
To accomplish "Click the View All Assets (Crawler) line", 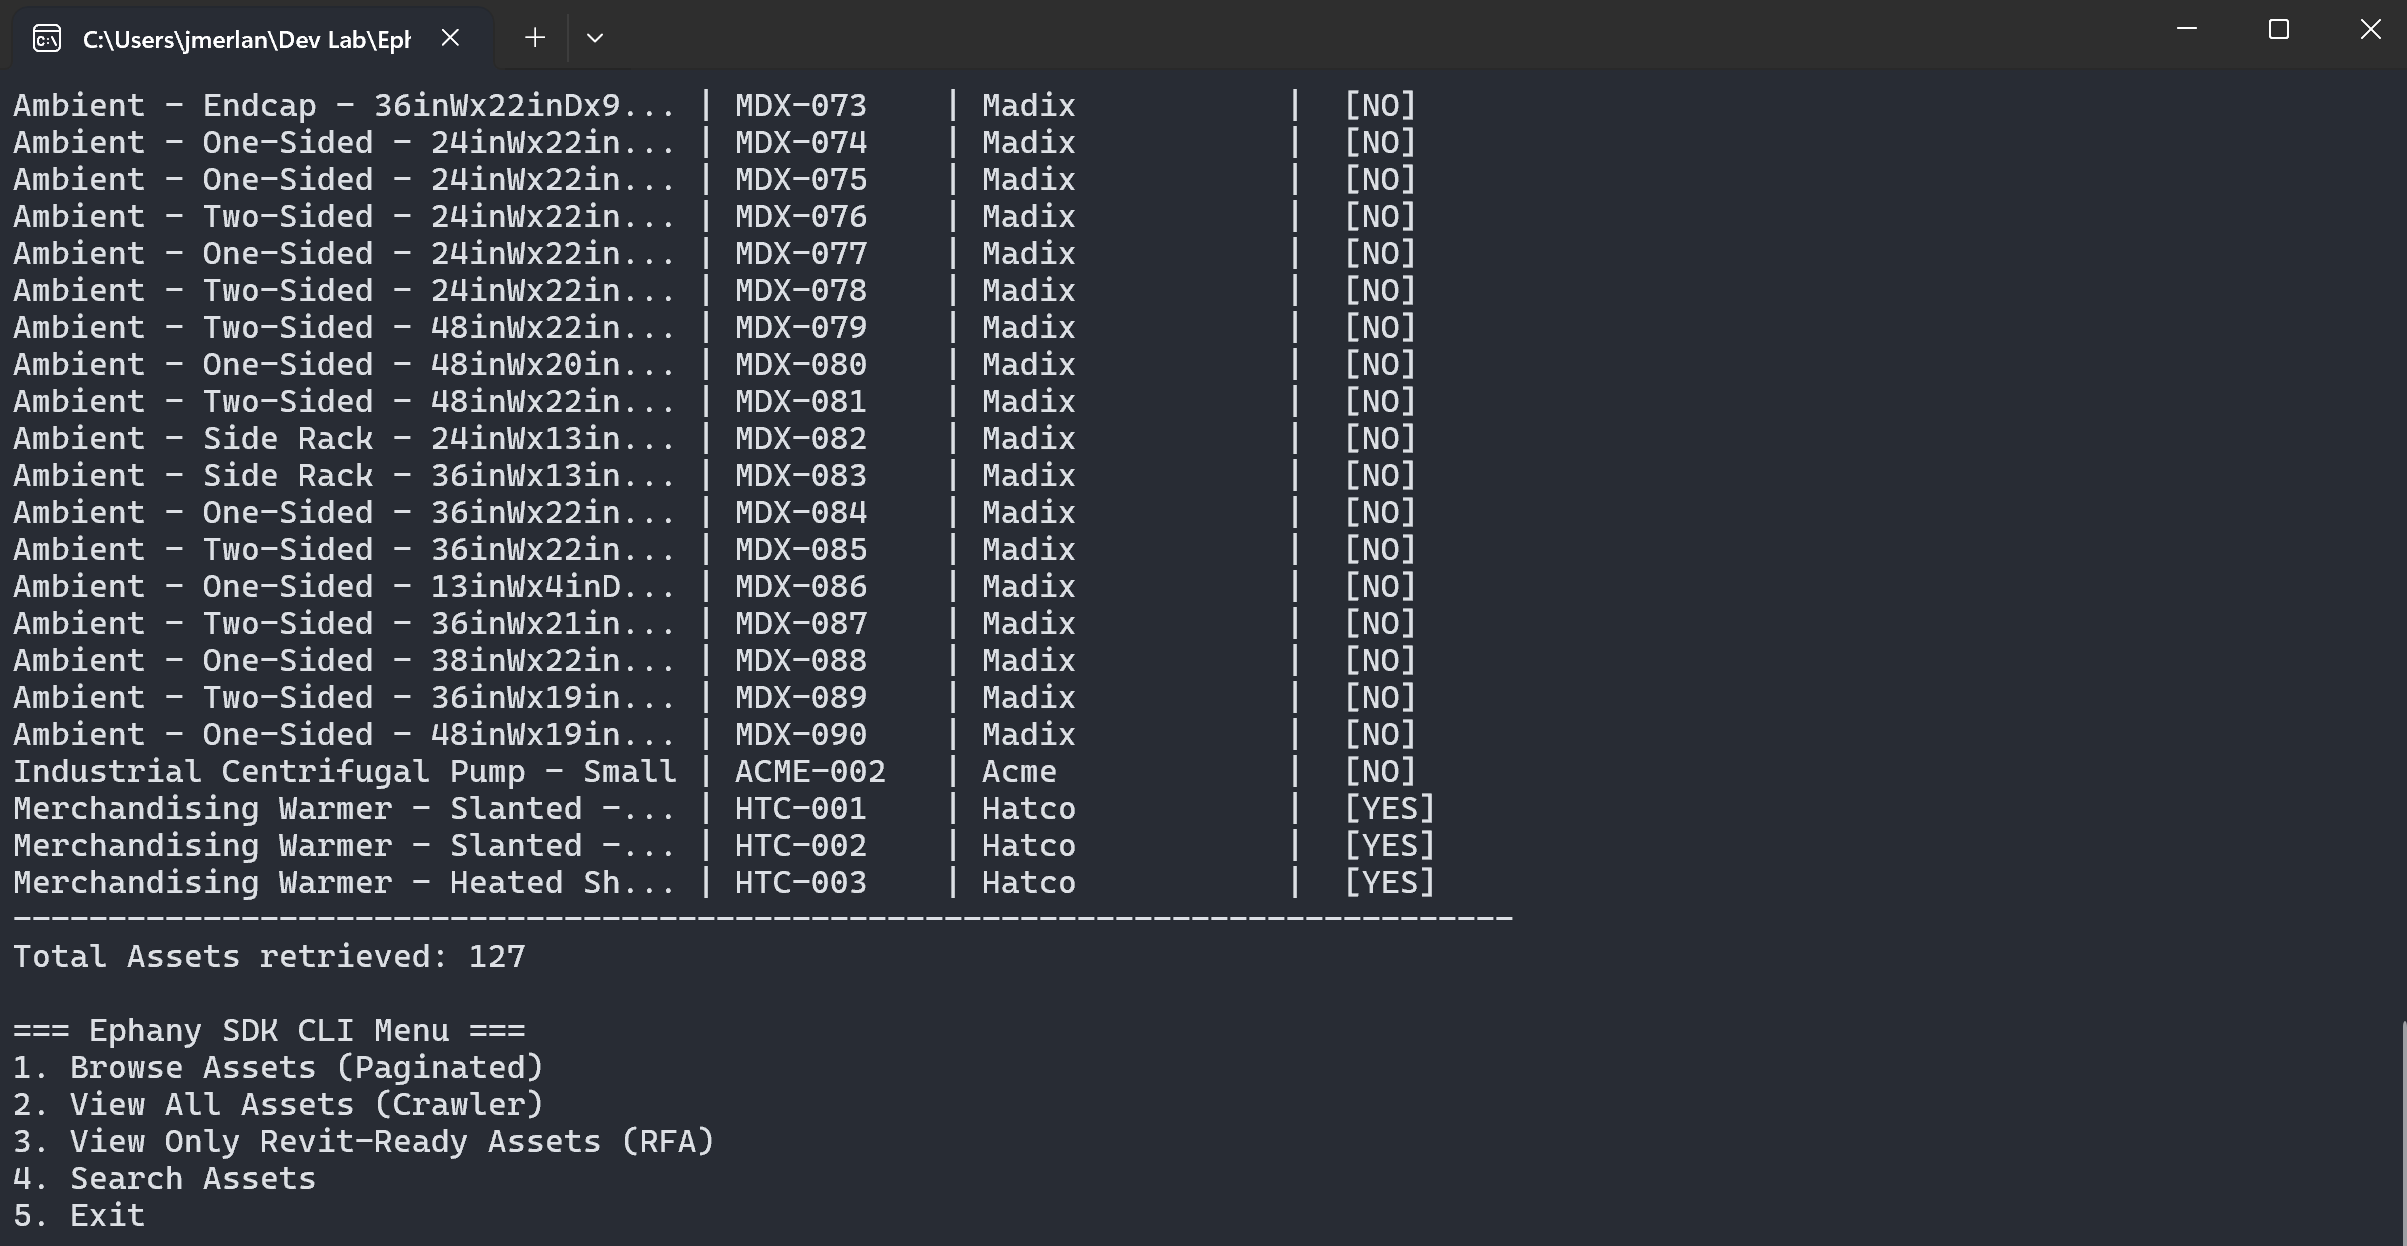I will 278,1104.
